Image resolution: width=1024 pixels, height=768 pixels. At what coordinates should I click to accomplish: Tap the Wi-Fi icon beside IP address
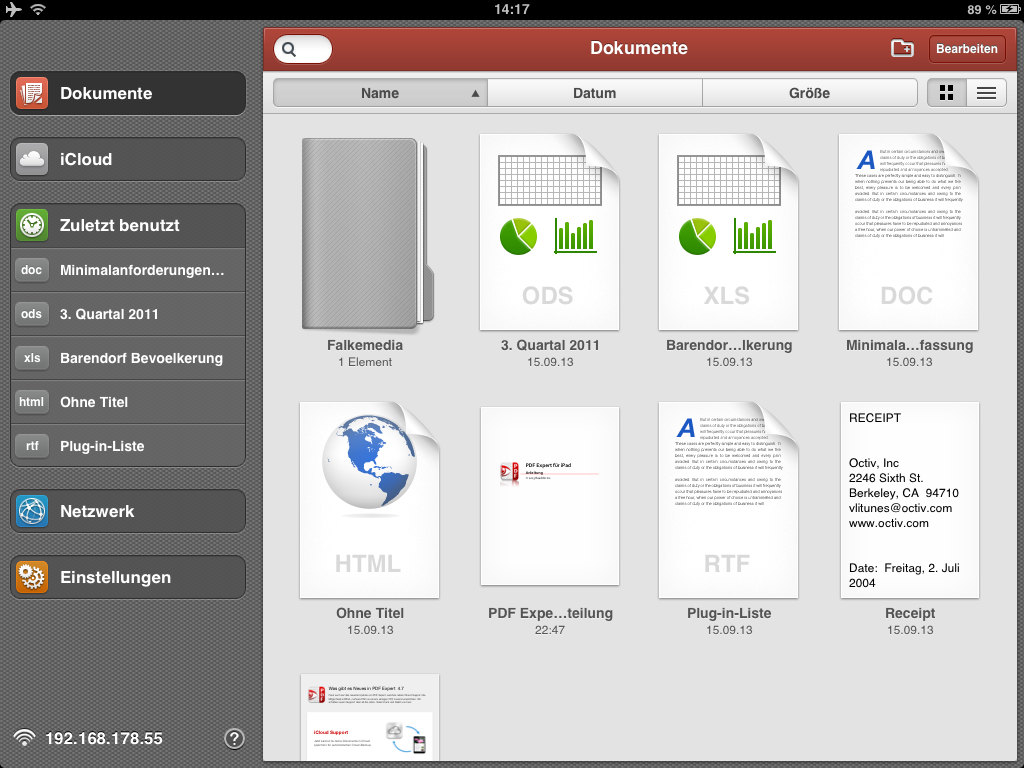[x=24, y=739]
